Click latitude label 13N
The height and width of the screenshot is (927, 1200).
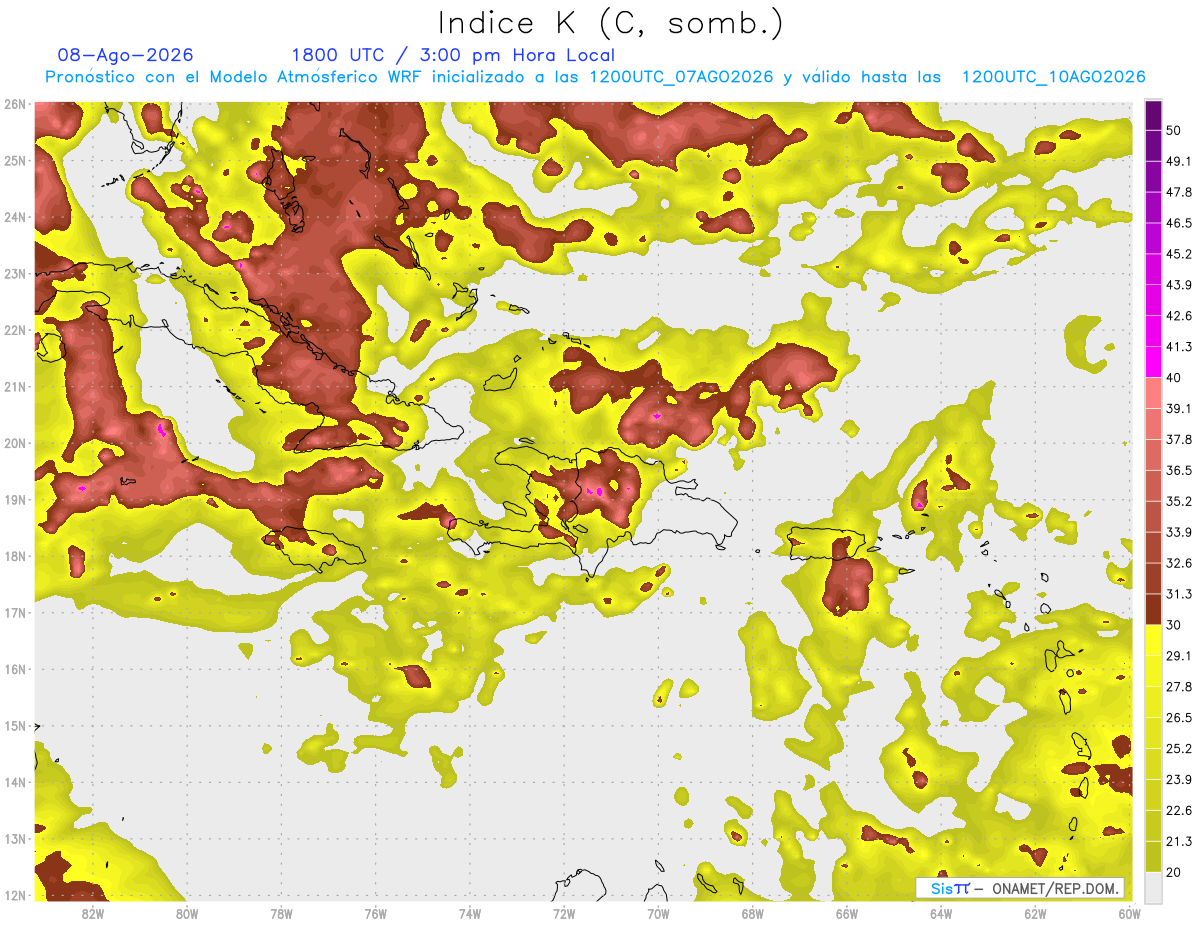click(14, 839)
